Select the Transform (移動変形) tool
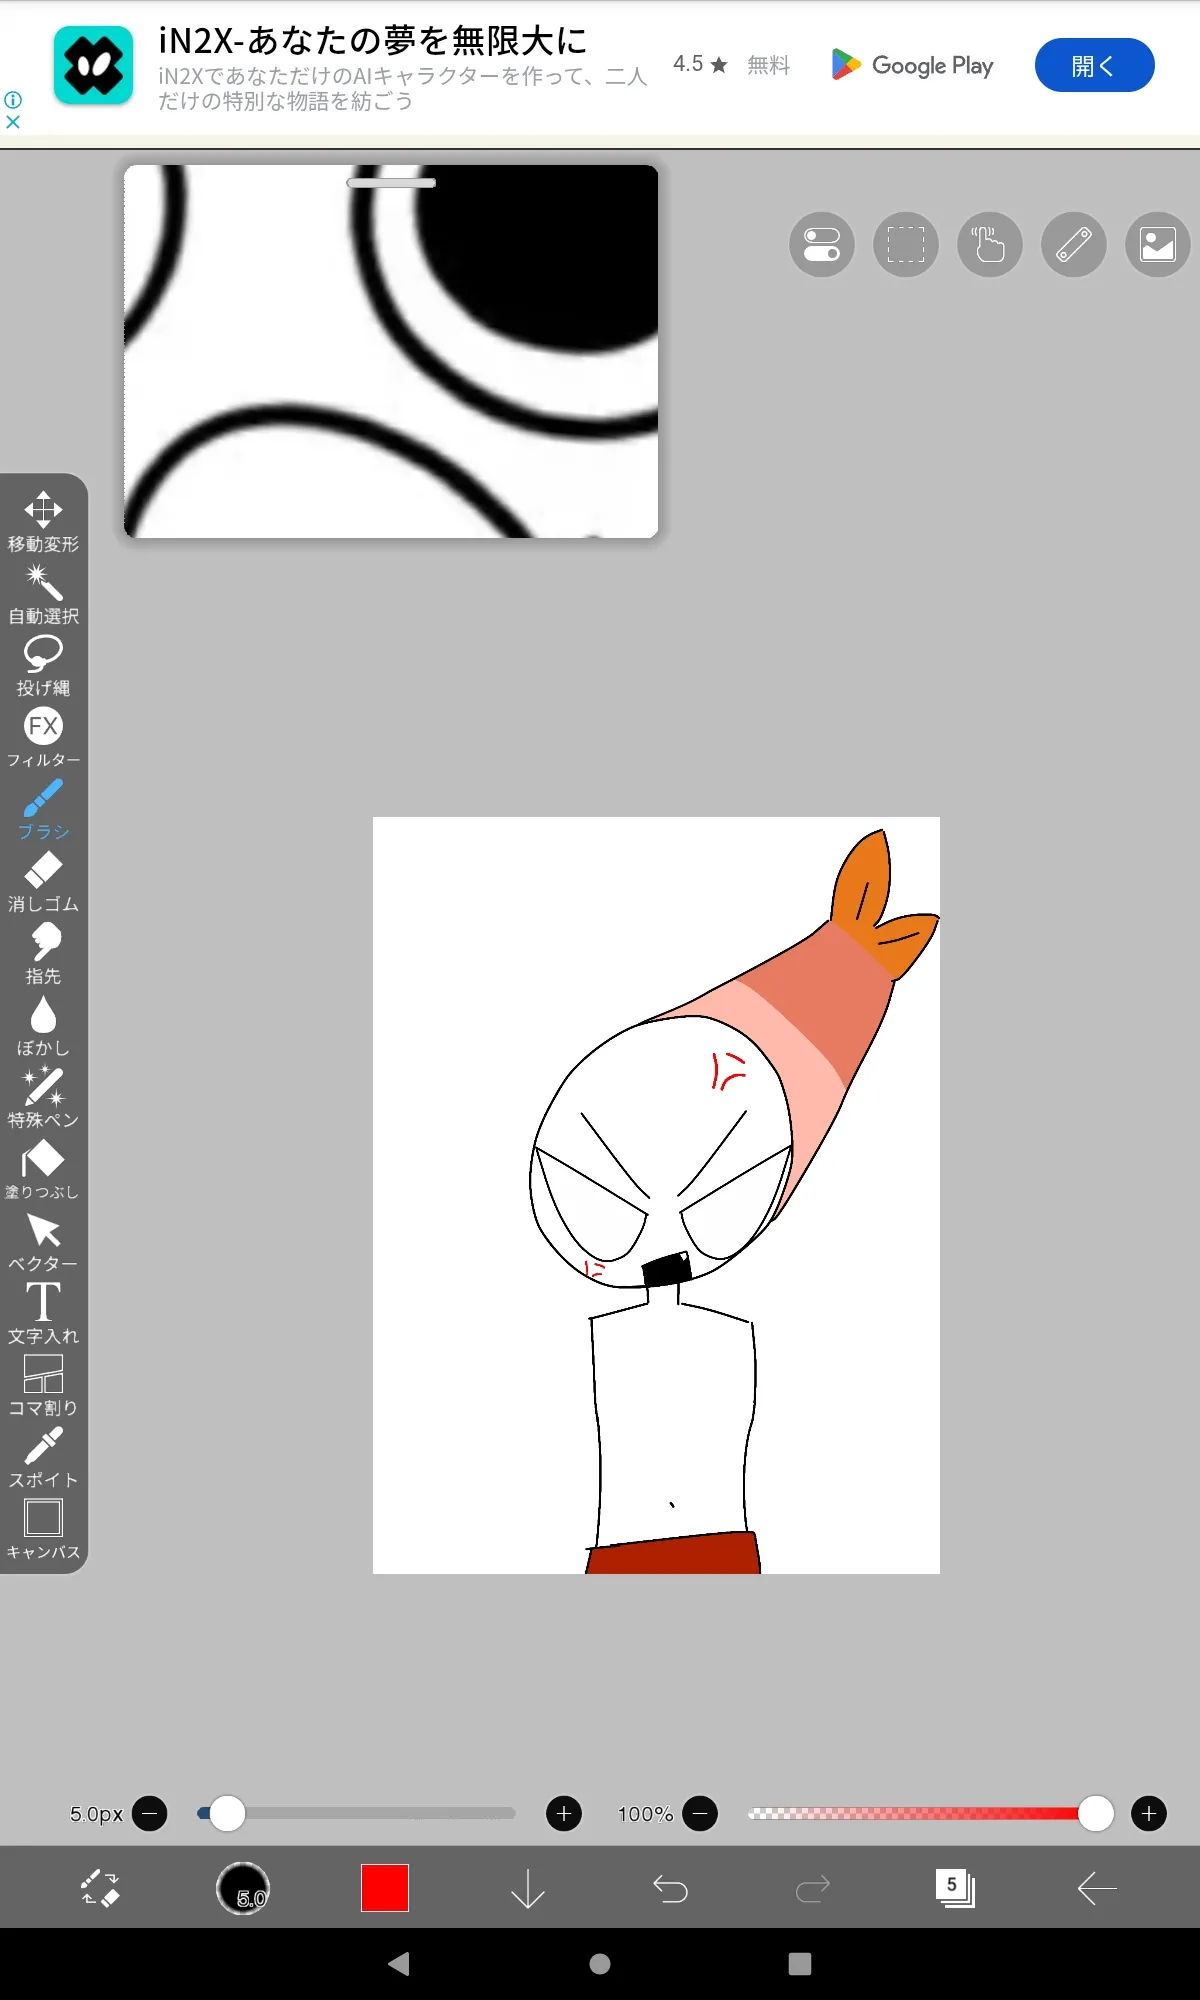The height and width of the screenshot is (2000, 1200). click(x=43, y=521)
